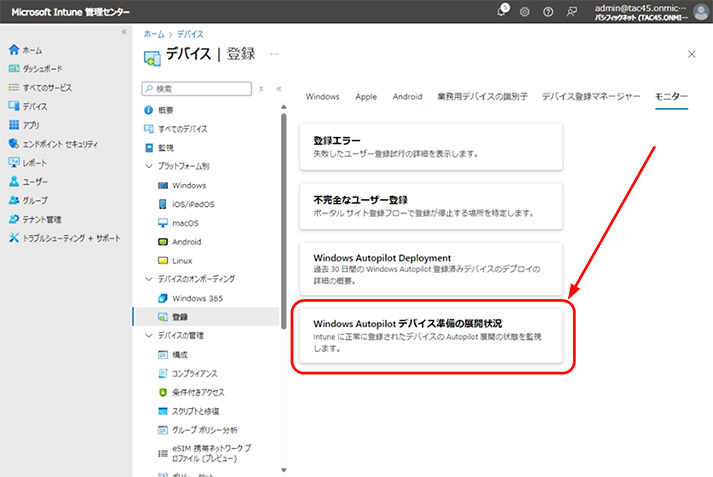Select Windows under プラットフォーム別
This screenshot has width=713, height=477.
point(182,186)
